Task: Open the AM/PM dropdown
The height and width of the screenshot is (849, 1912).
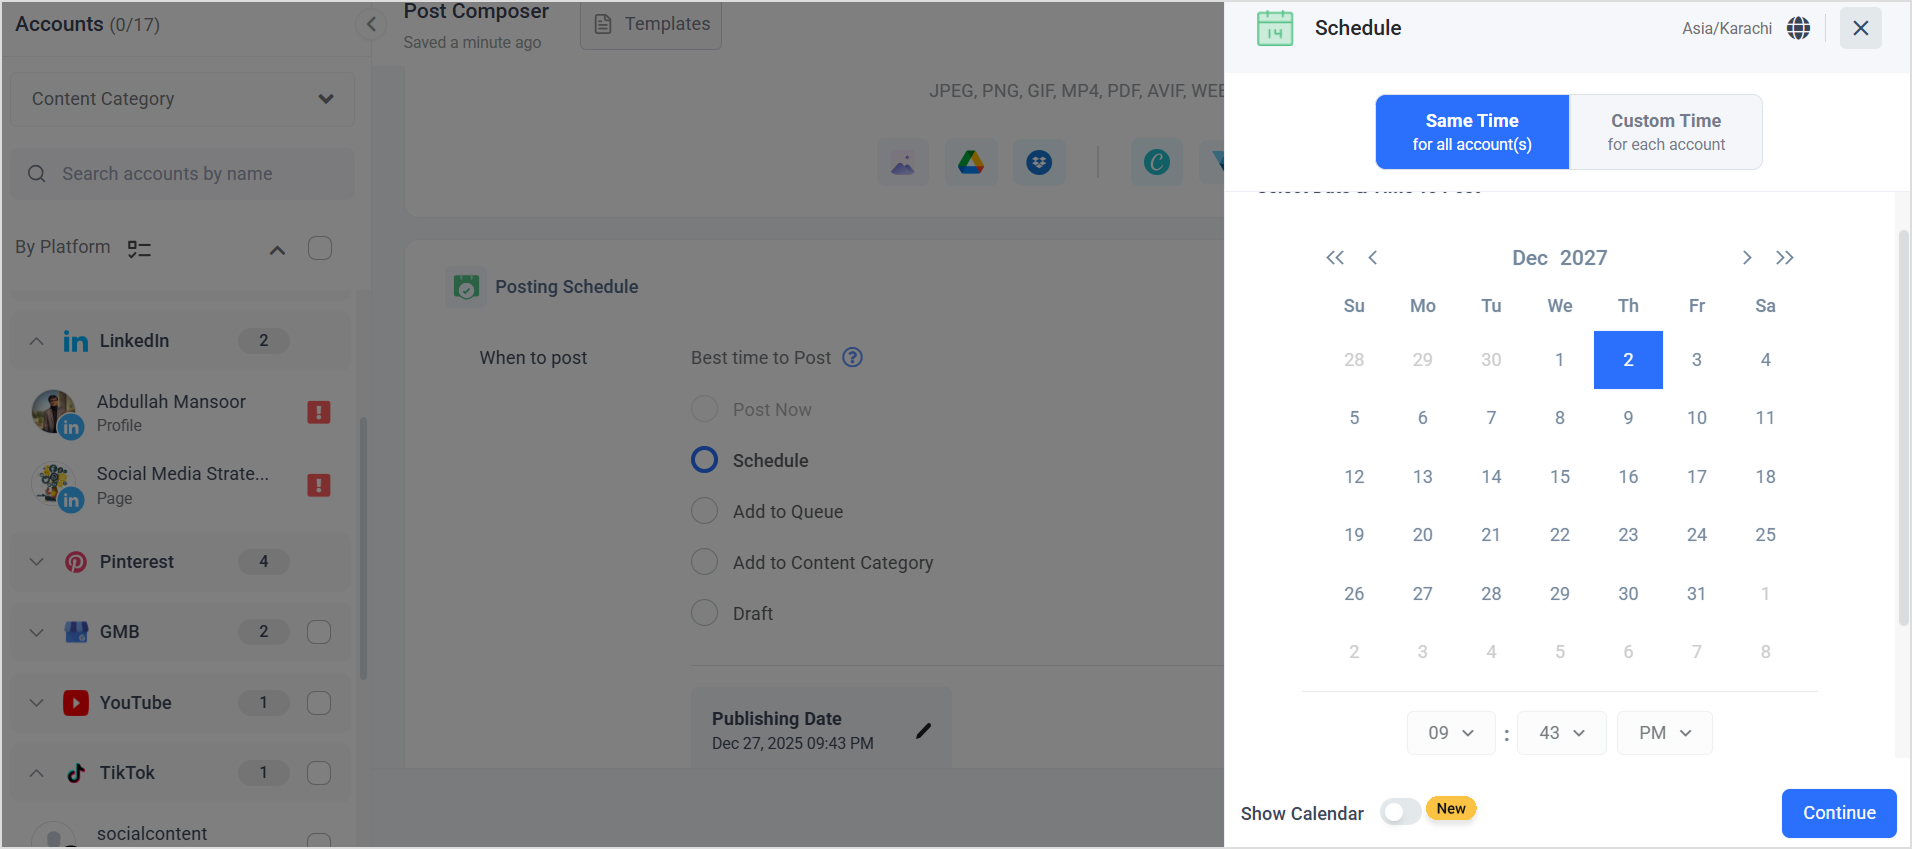Action: click(x=1665, y=733)
